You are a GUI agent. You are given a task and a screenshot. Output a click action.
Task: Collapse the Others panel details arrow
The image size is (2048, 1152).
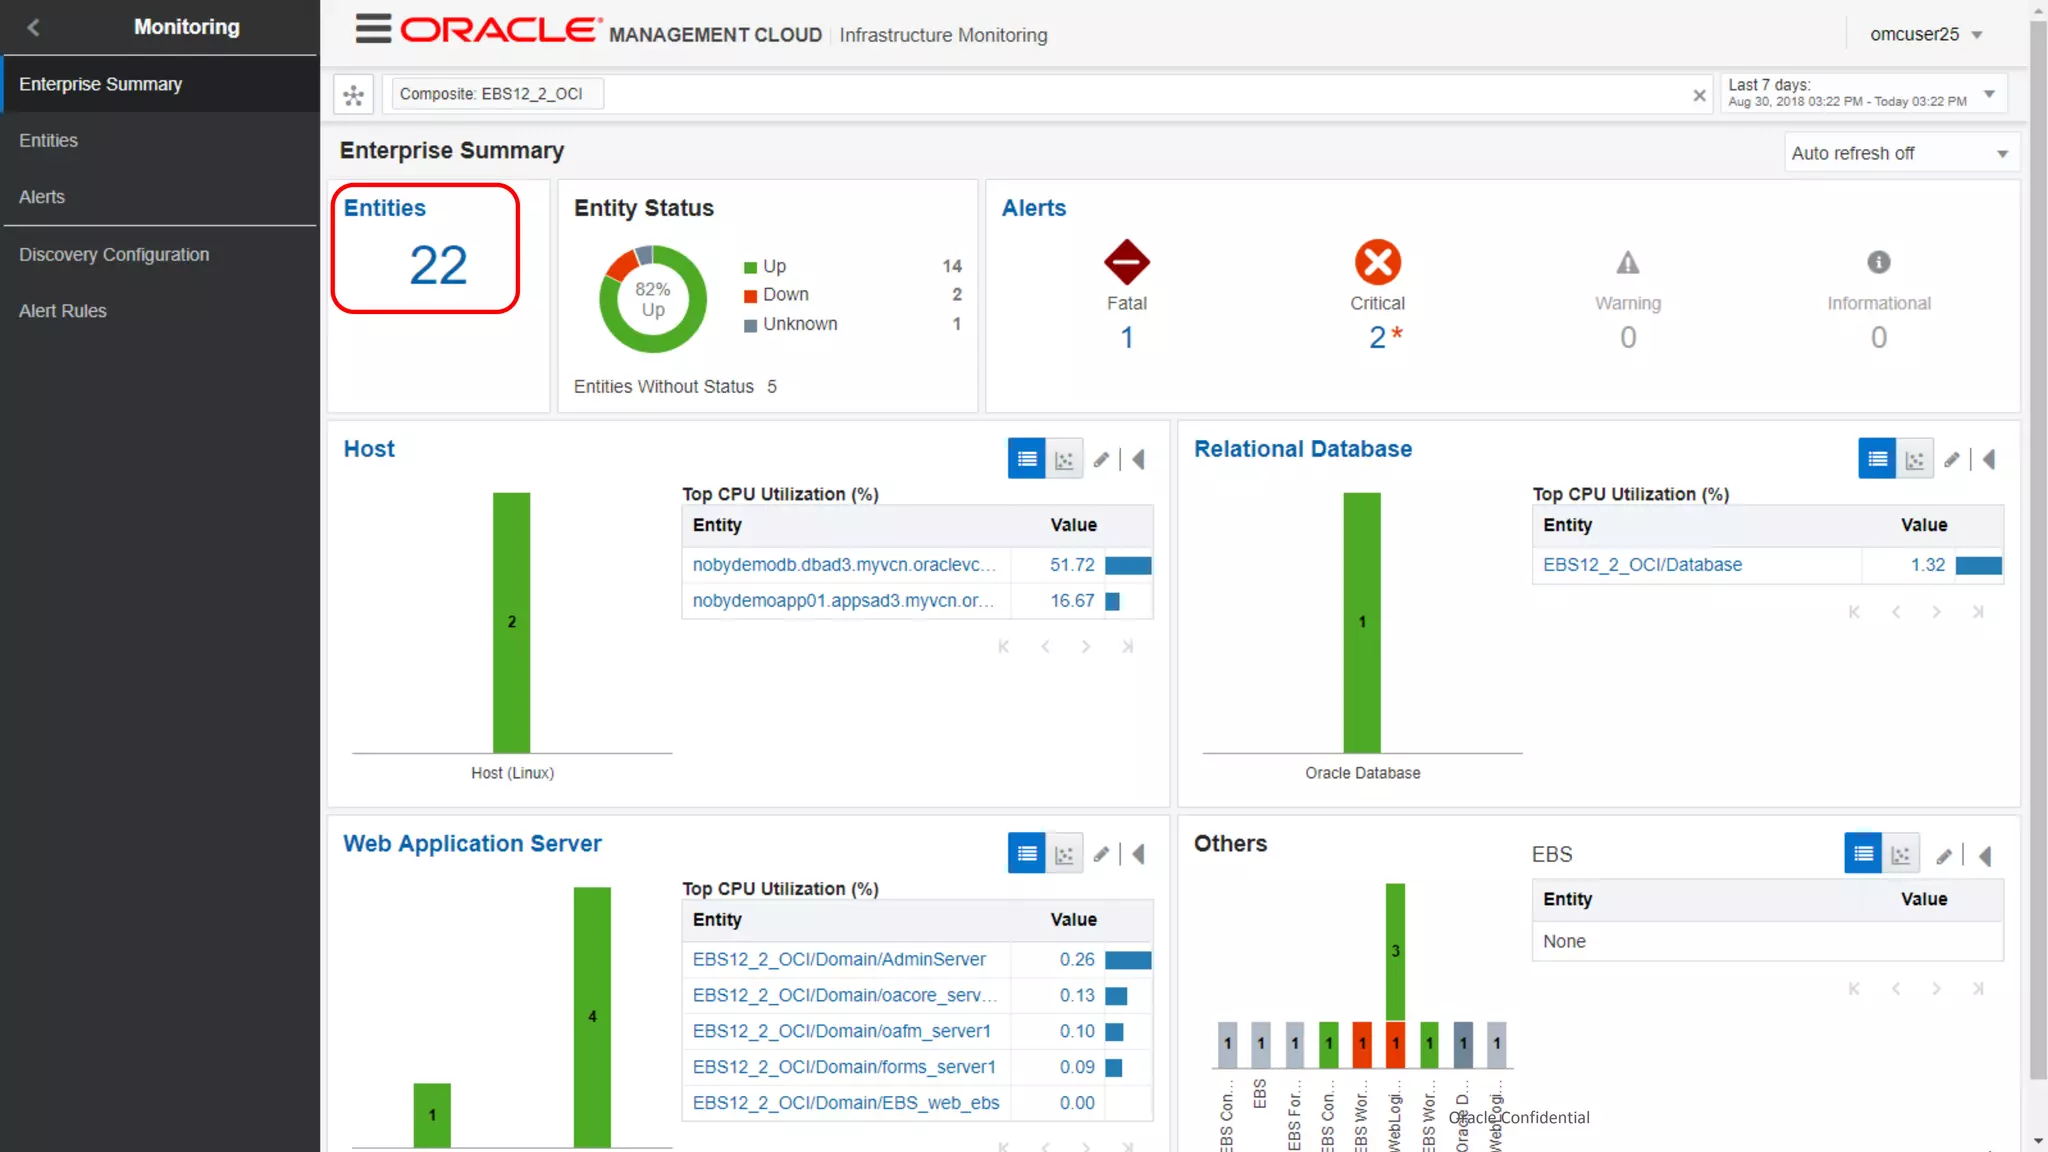[1985, 856]
